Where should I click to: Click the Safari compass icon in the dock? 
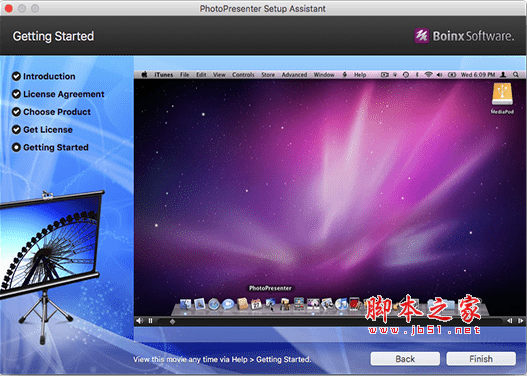coord(214,304)
